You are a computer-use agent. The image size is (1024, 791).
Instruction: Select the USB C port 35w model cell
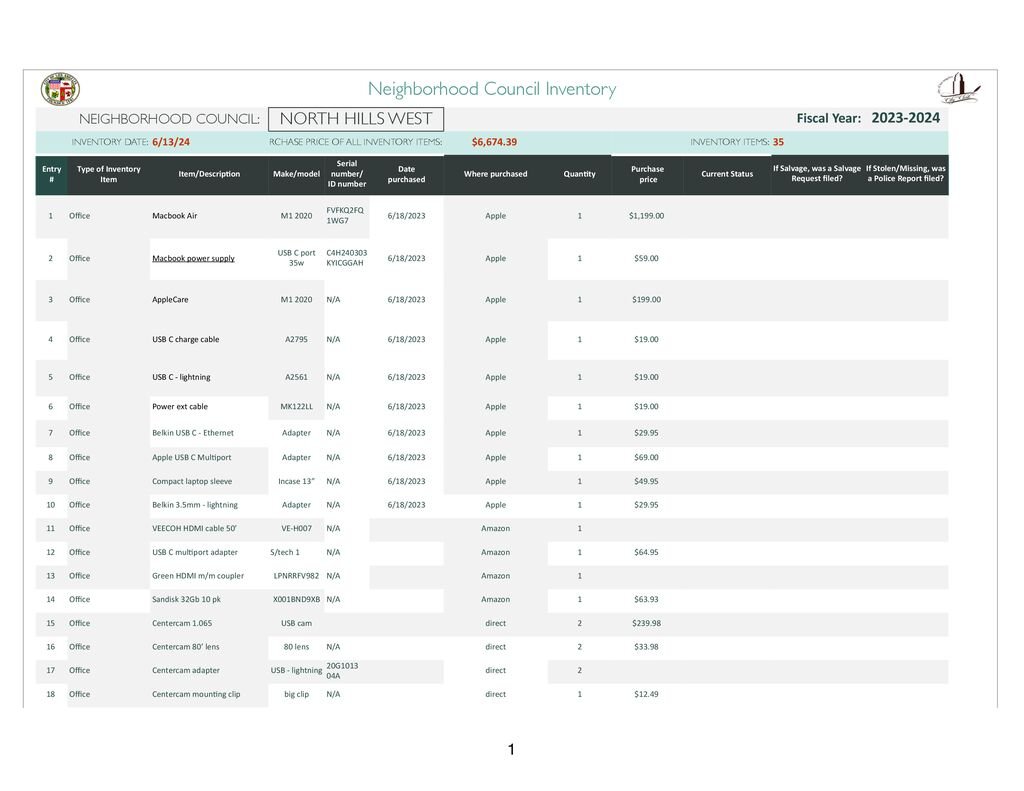click(x=296, y=258)
